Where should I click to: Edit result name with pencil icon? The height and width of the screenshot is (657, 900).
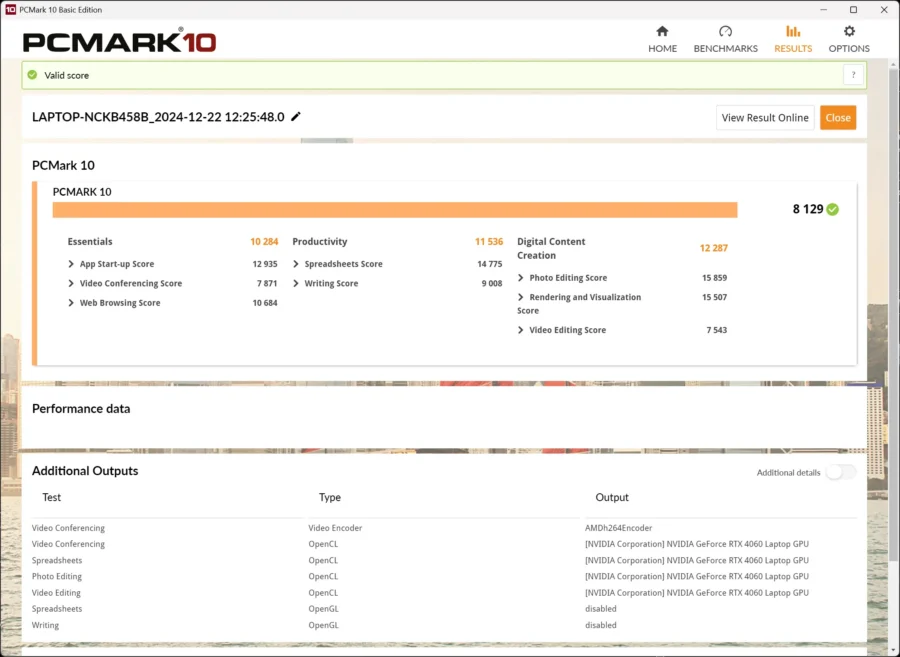(x=296, y=116)
